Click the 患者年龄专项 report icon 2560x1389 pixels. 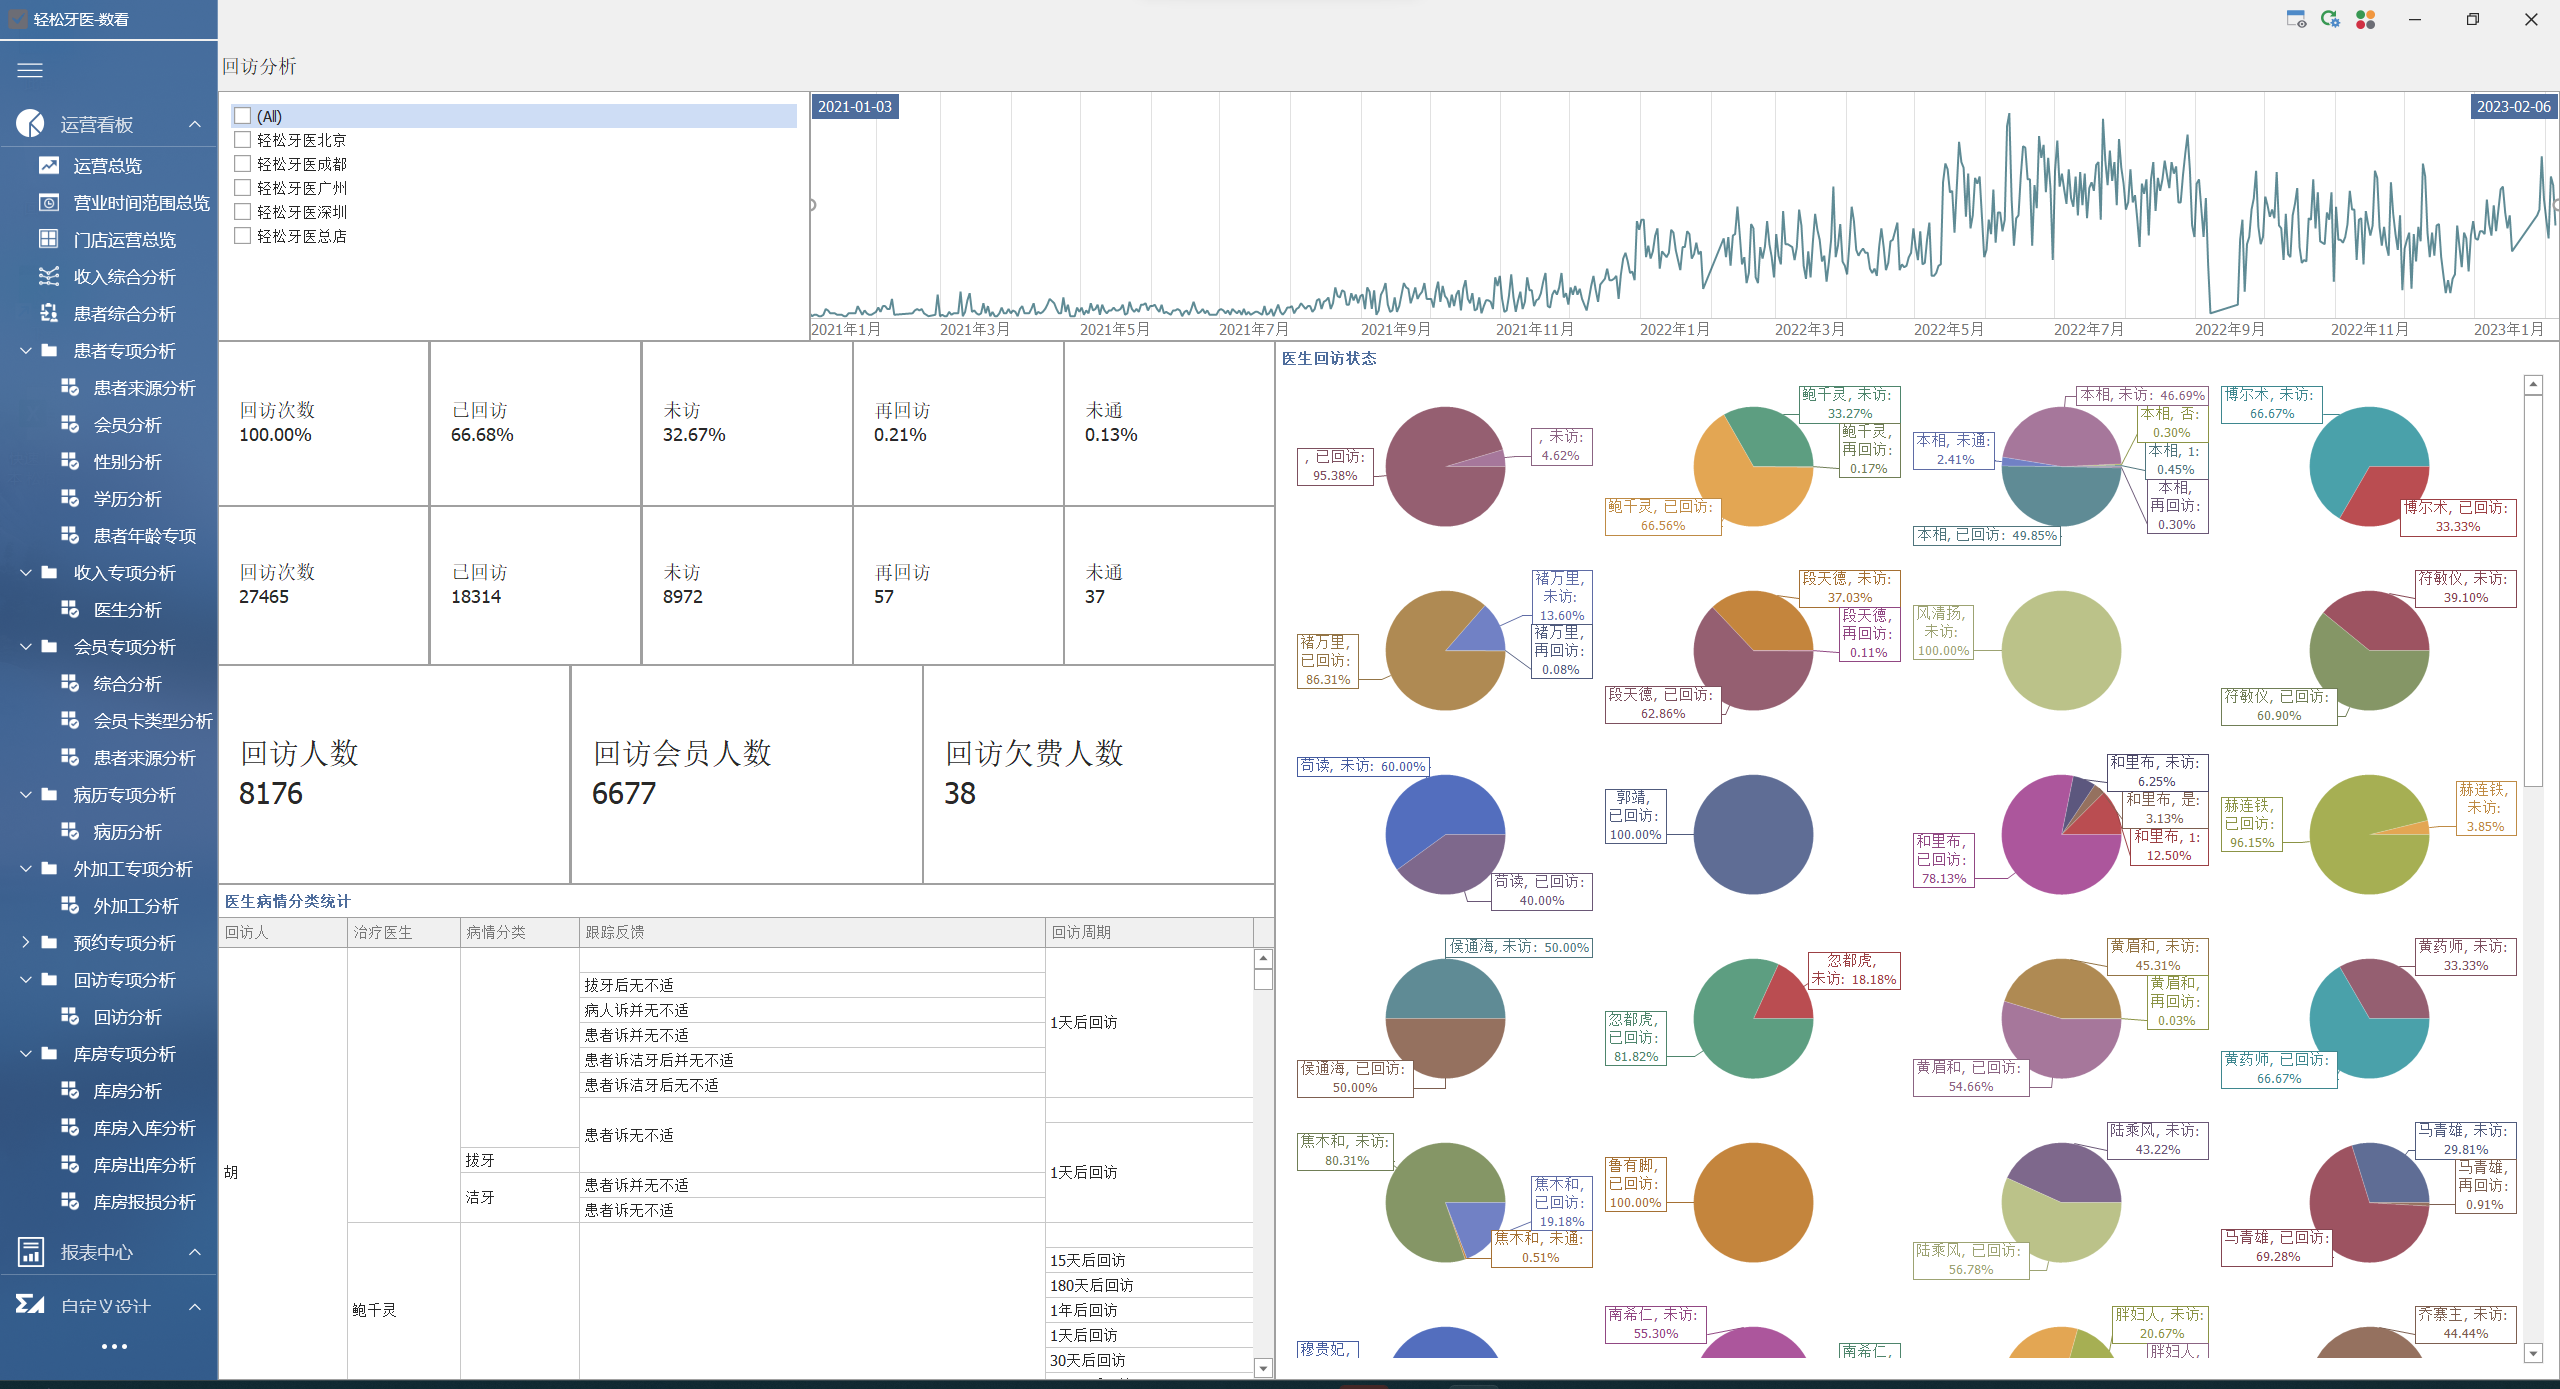[x=70, y=535]
